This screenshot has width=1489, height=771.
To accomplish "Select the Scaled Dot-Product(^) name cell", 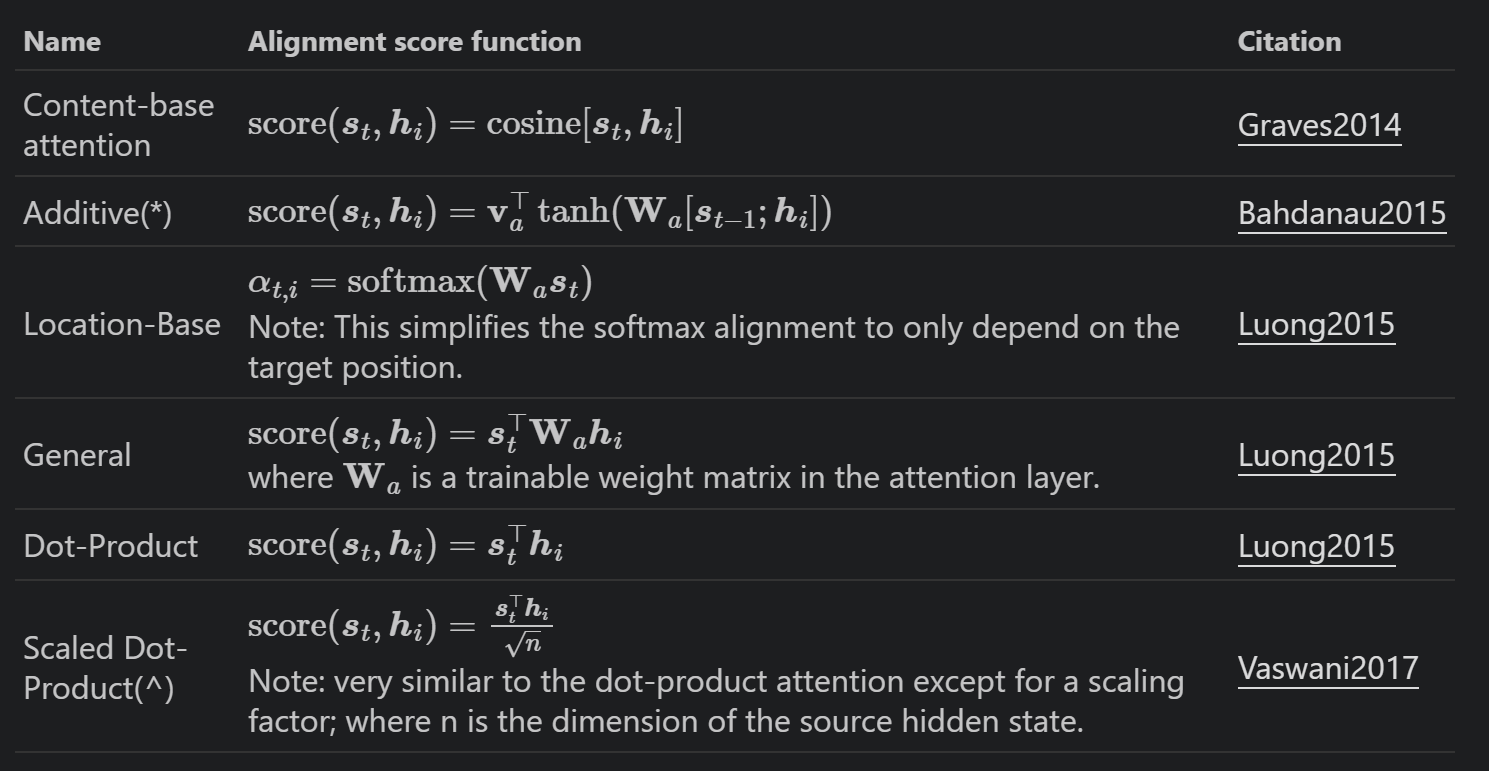I will point(105,669).
